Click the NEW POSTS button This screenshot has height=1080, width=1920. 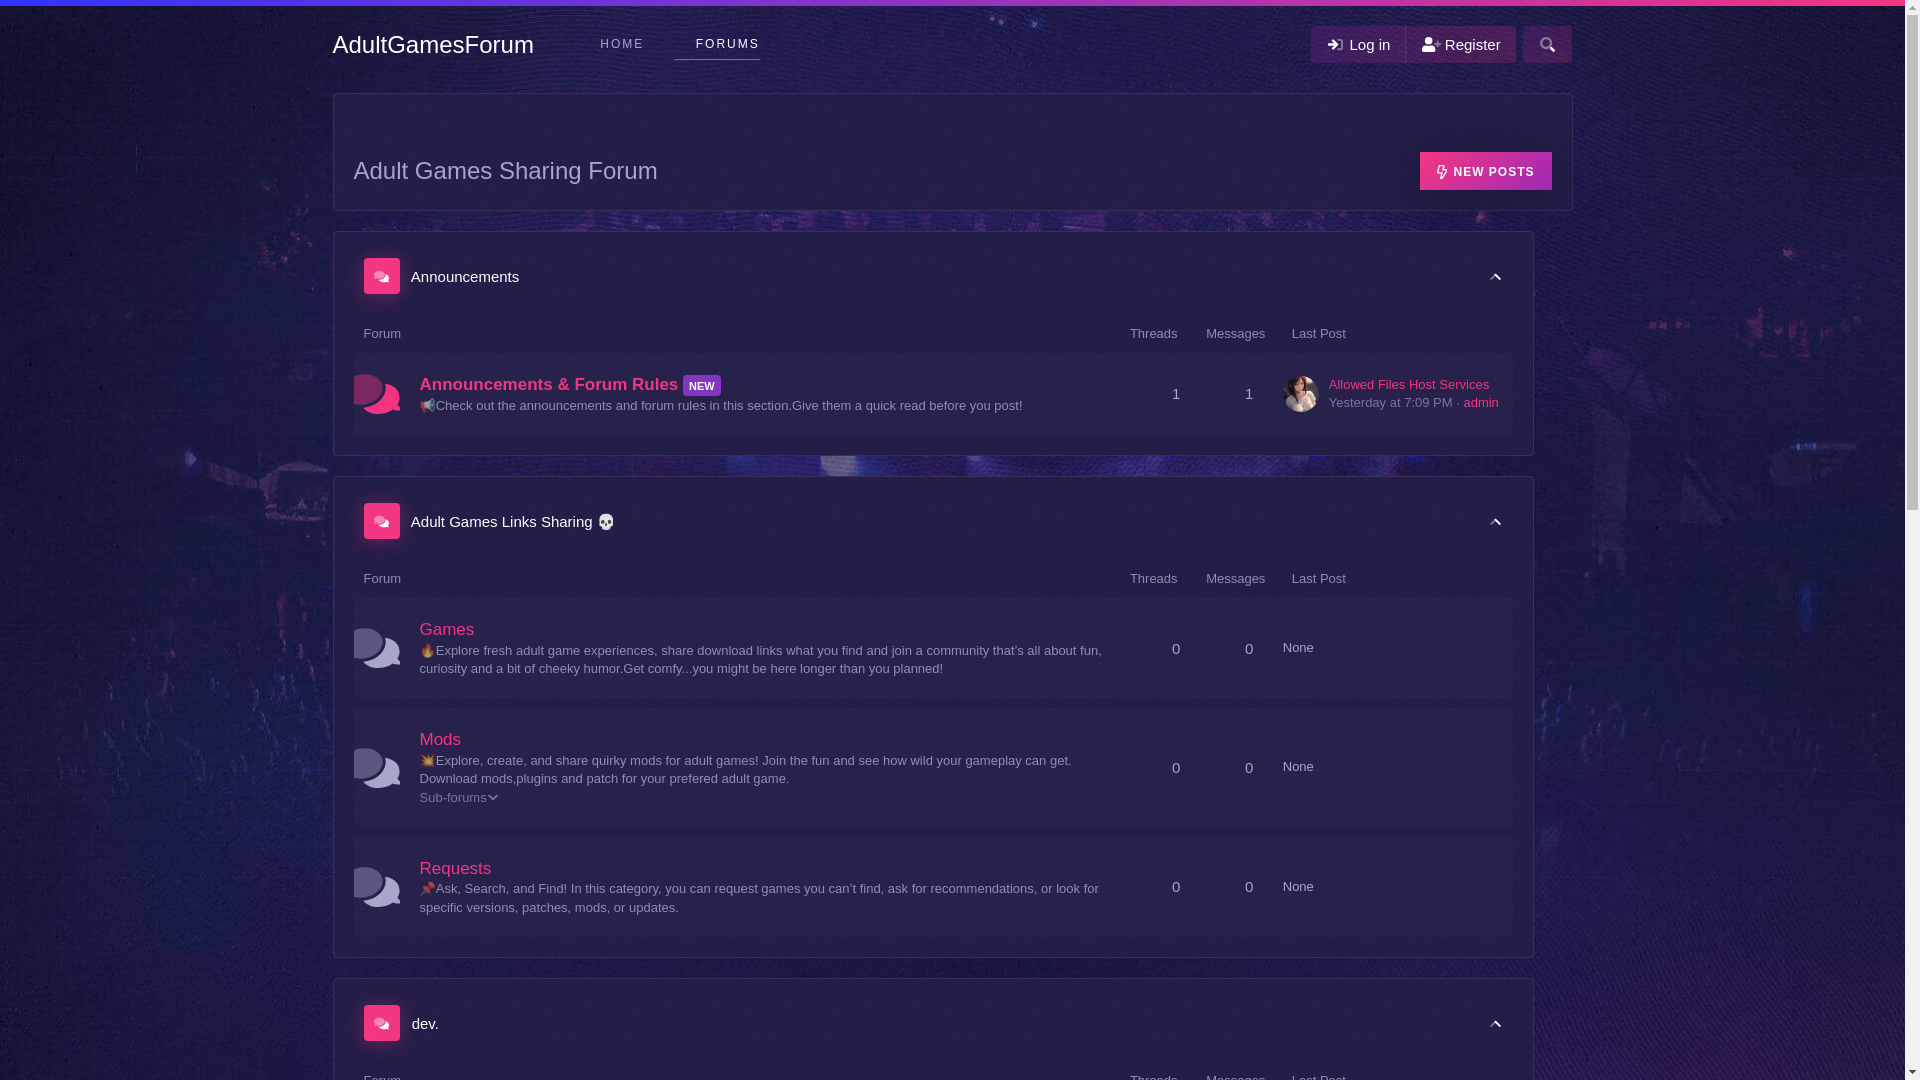[1485, 171]
